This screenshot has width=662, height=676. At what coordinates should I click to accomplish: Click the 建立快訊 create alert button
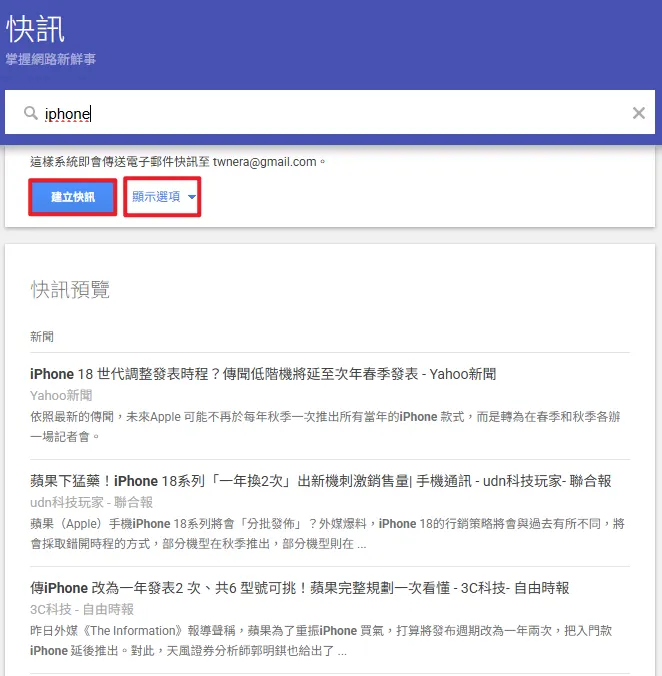(x=73, y=197)
